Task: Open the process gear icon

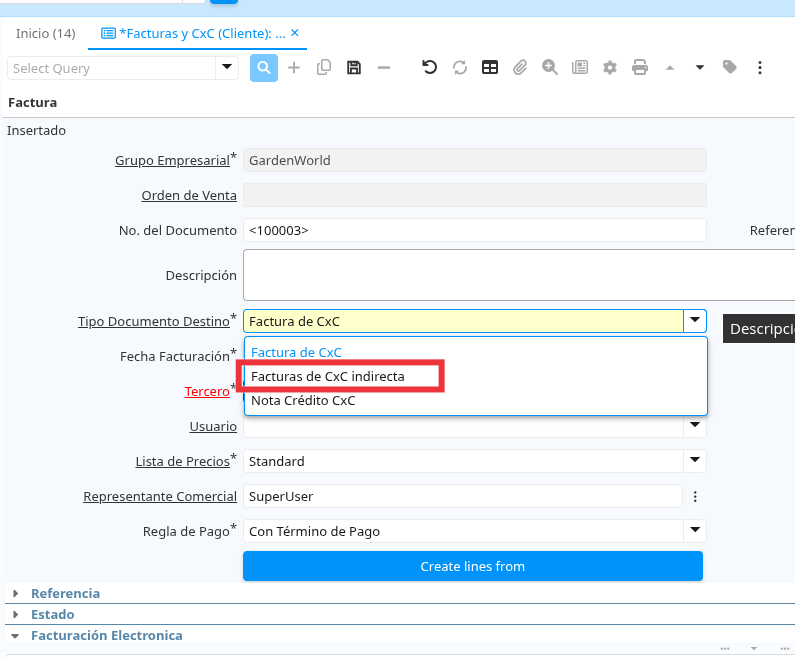Action: pos(609,67)
